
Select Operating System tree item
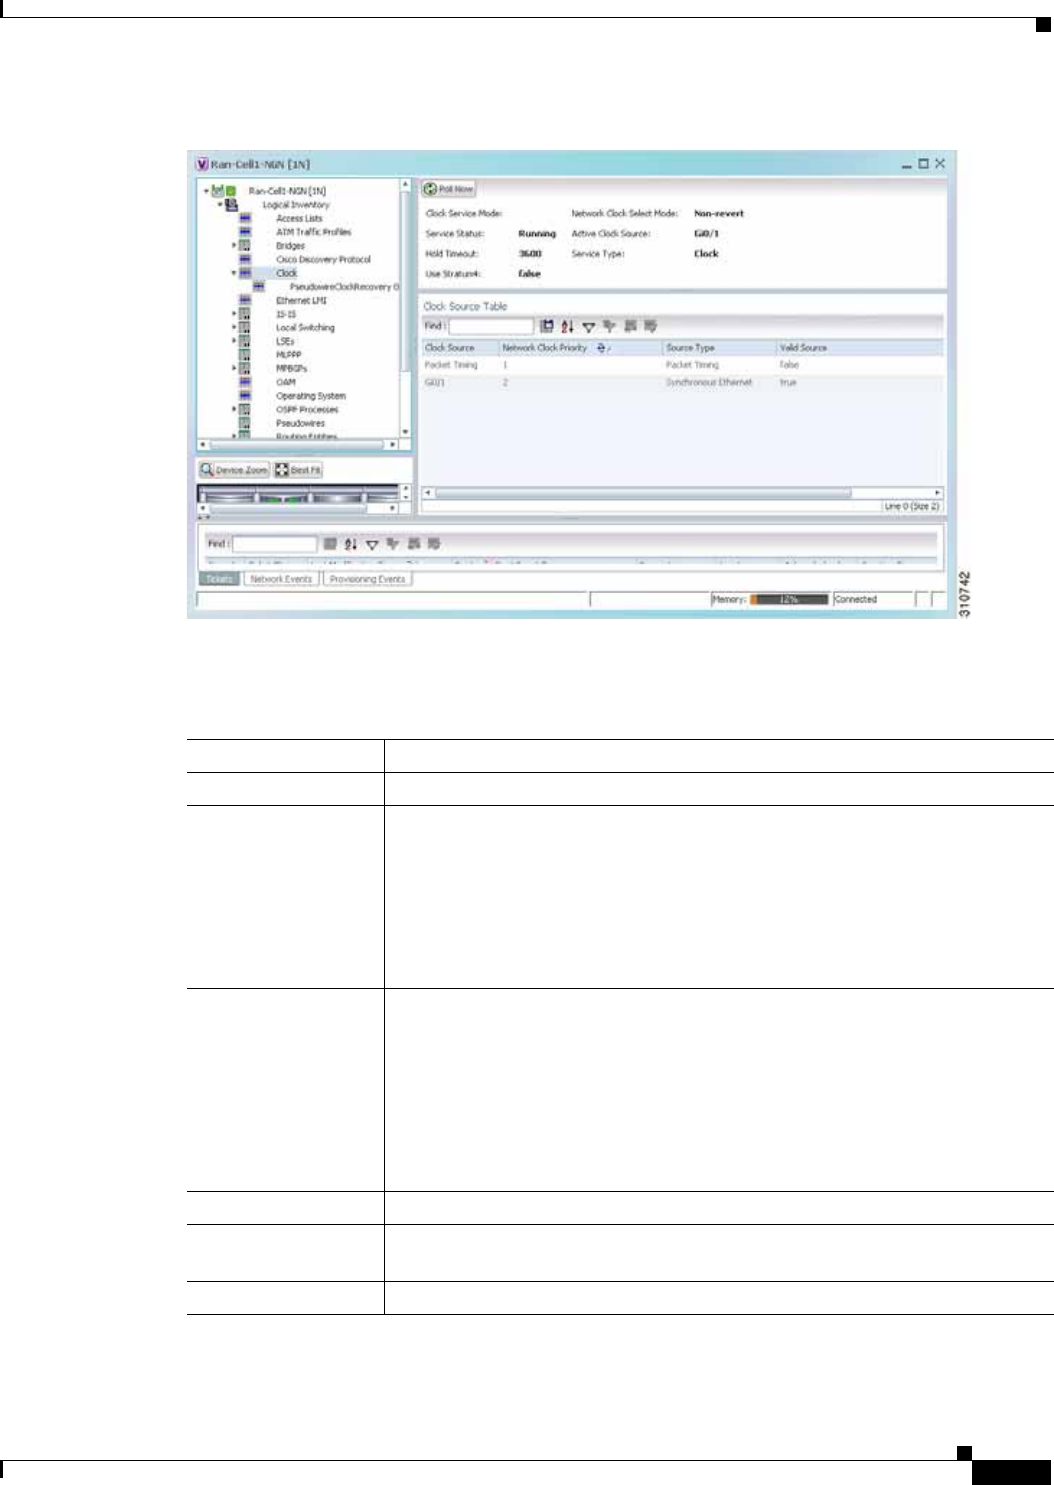311,396
